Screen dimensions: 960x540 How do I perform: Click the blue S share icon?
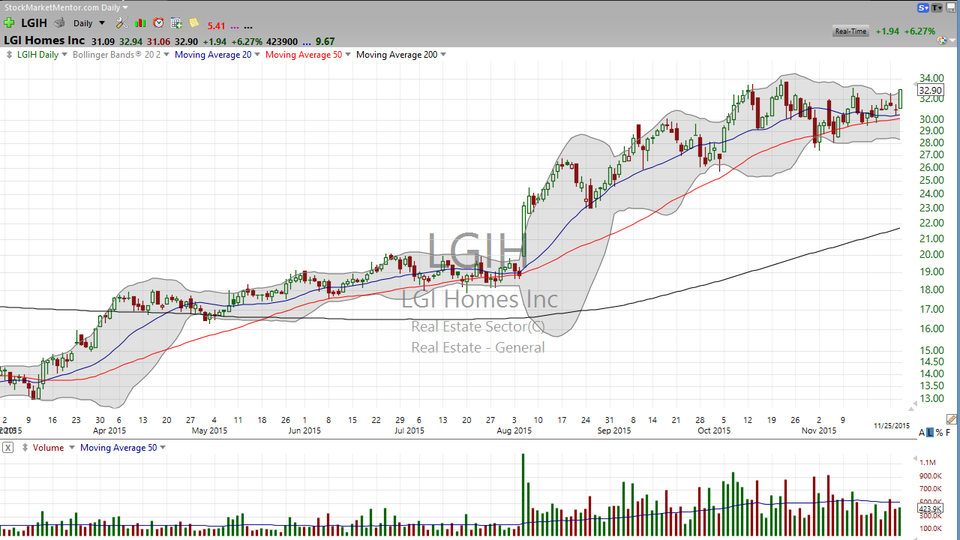click(x=923, y=8)
